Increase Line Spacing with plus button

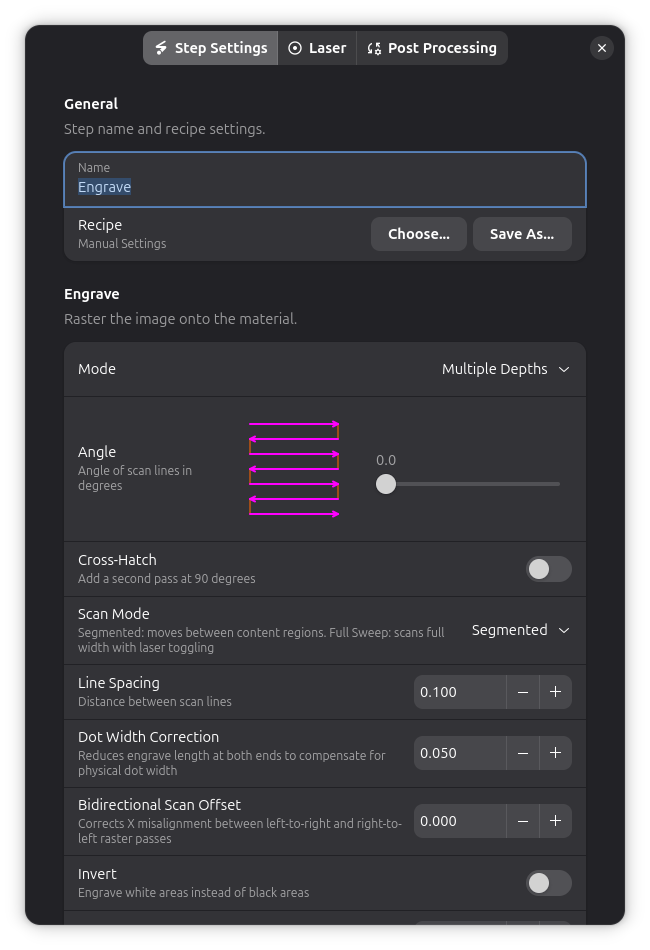(555, 692)
